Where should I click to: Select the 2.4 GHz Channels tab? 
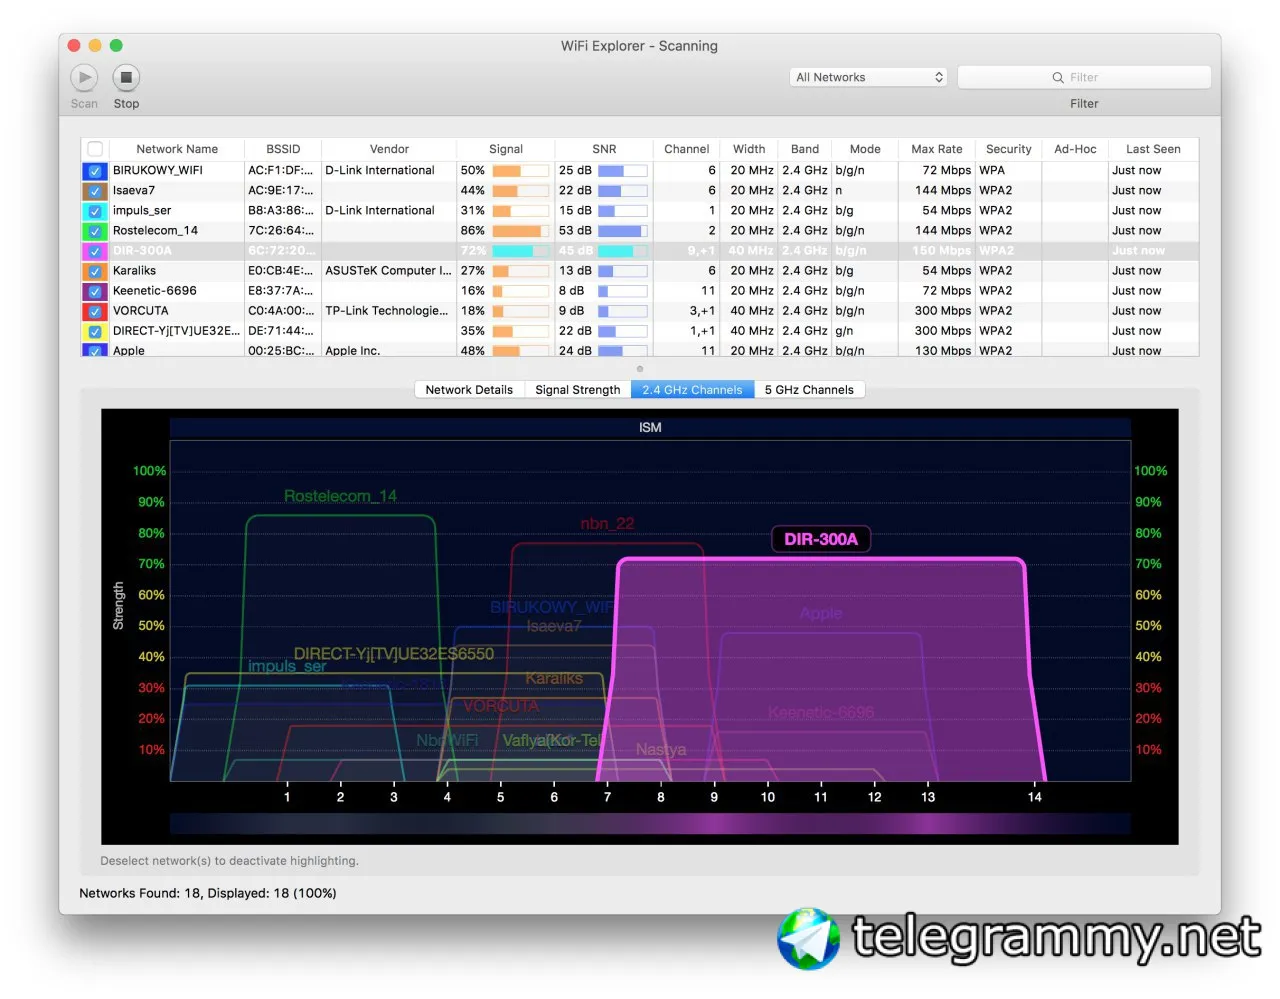tap(692, 390)
